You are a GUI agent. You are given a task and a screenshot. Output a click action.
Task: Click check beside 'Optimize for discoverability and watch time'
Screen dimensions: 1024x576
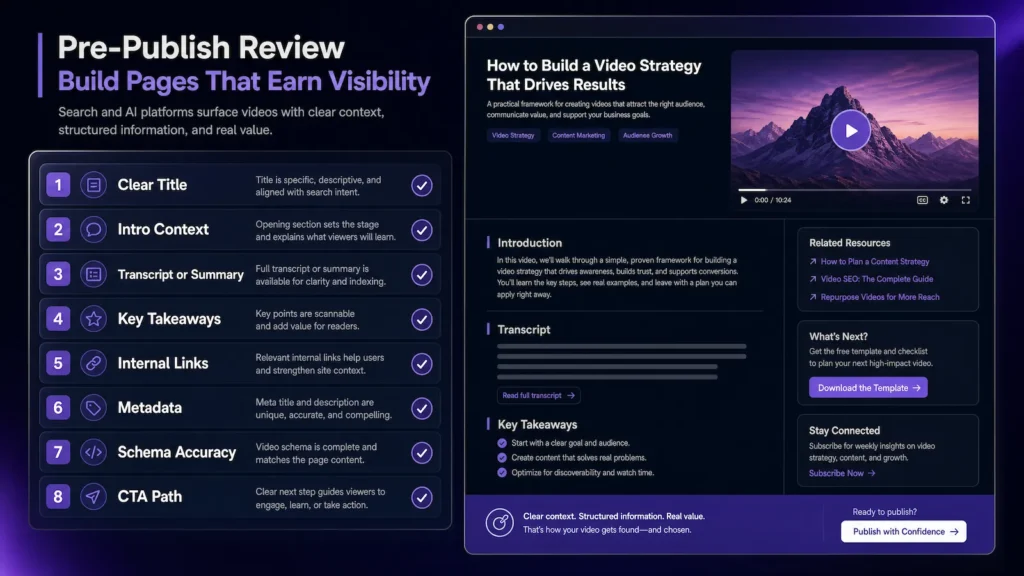click(x=502, y=473)
